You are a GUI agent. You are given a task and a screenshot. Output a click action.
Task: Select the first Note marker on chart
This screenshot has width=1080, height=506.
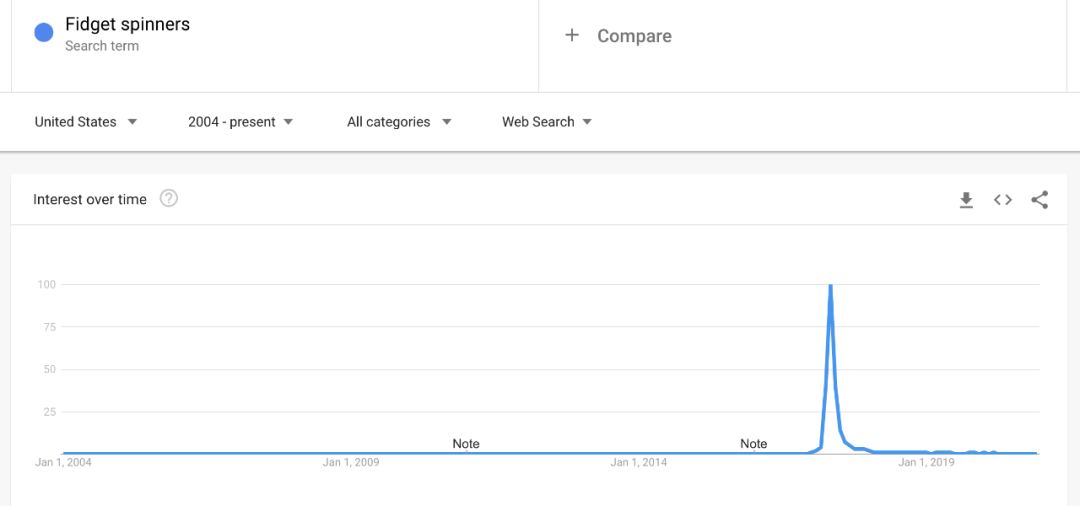(466, 443)
